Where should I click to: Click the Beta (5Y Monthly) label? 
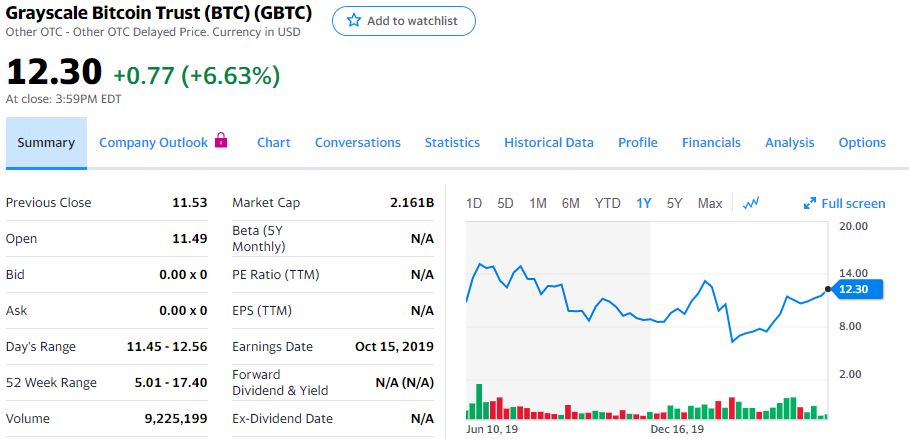pyautogui.click(x=259, y=238)
